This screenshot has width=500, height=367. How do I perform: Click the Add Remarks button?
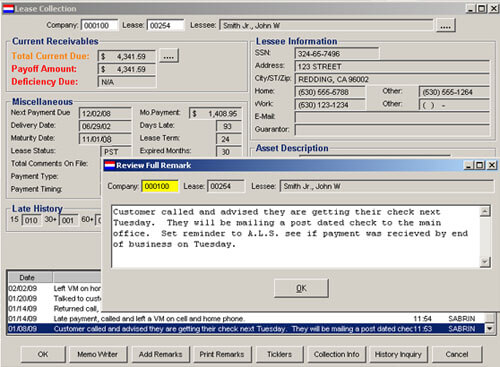[x=161, y=354]
